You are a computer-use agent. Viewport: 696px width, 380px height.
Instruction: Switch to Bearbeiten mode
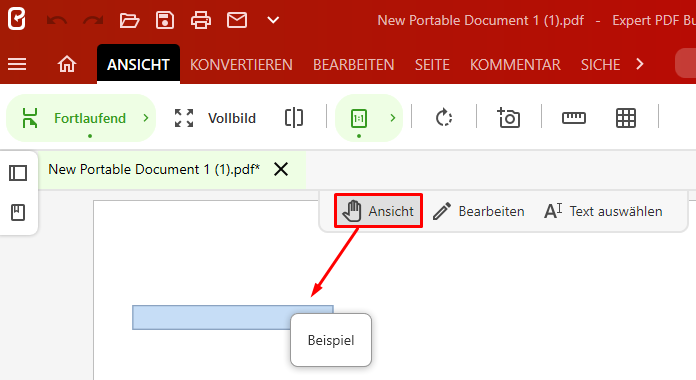point(478,211)
